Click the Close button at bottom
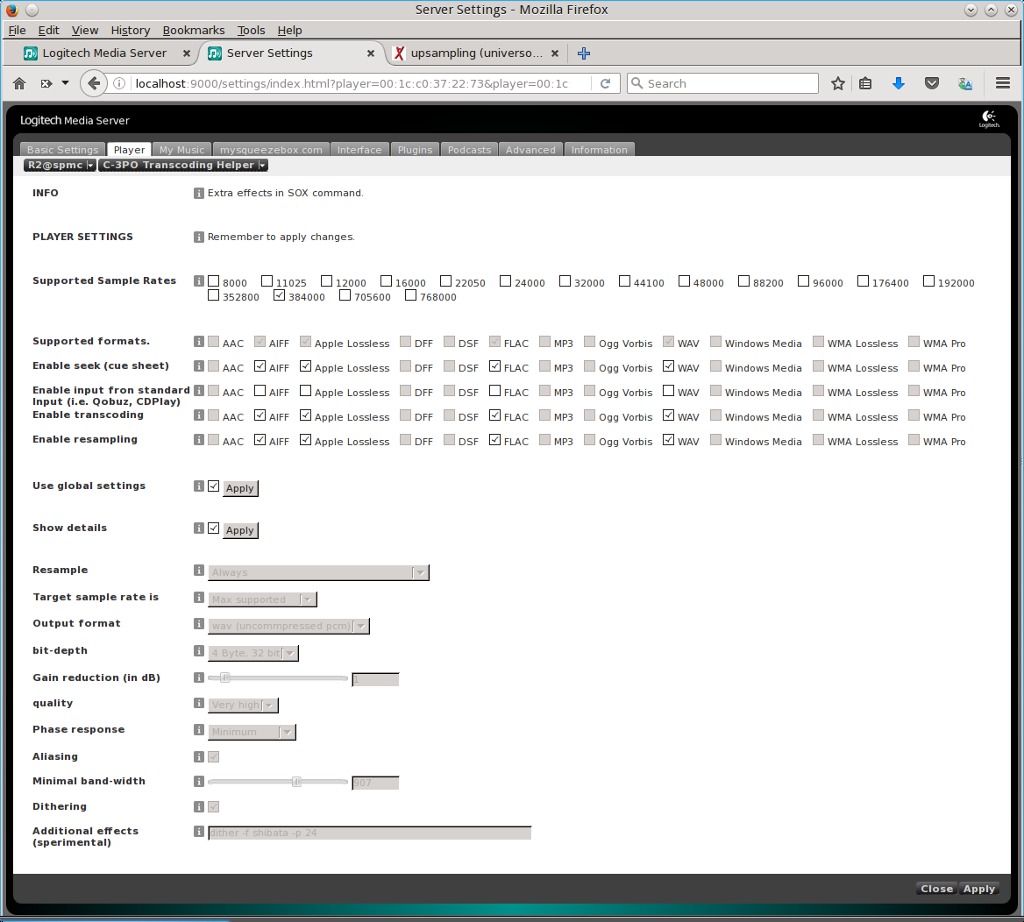The height and width of the screenshot is (922, 1024). coord(936,889)
